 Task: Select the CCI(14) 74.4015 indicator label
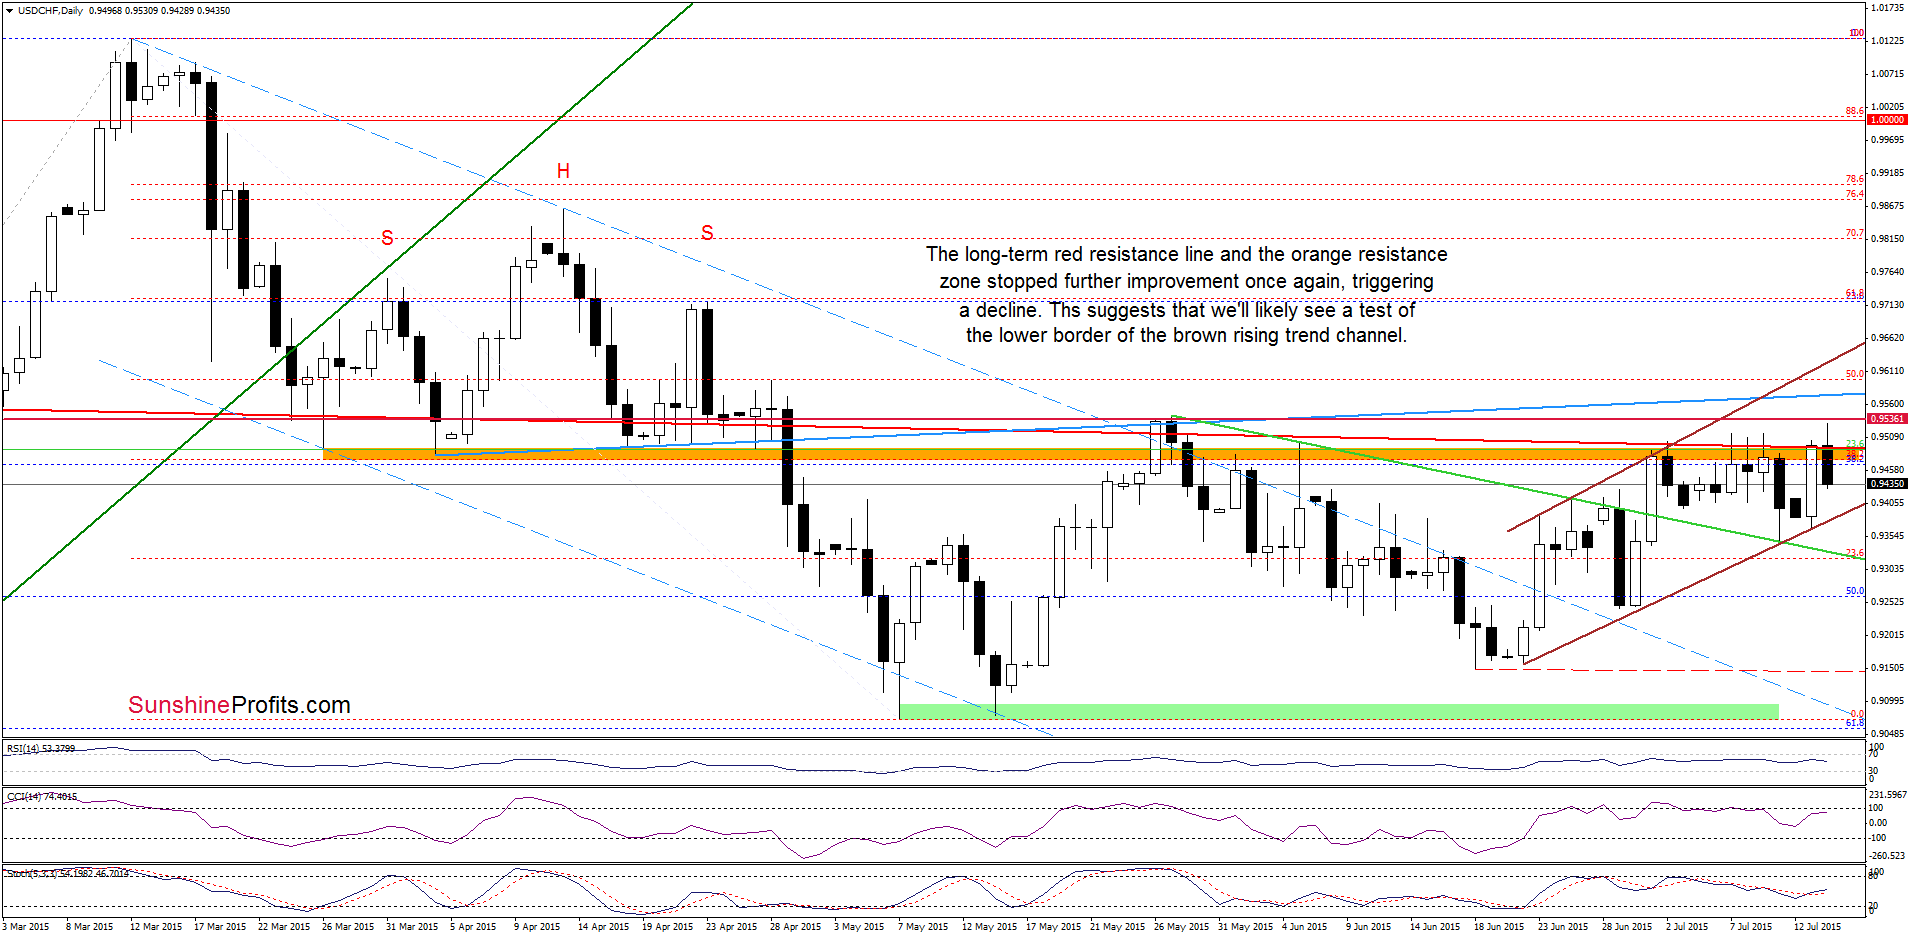coord(42,796)
